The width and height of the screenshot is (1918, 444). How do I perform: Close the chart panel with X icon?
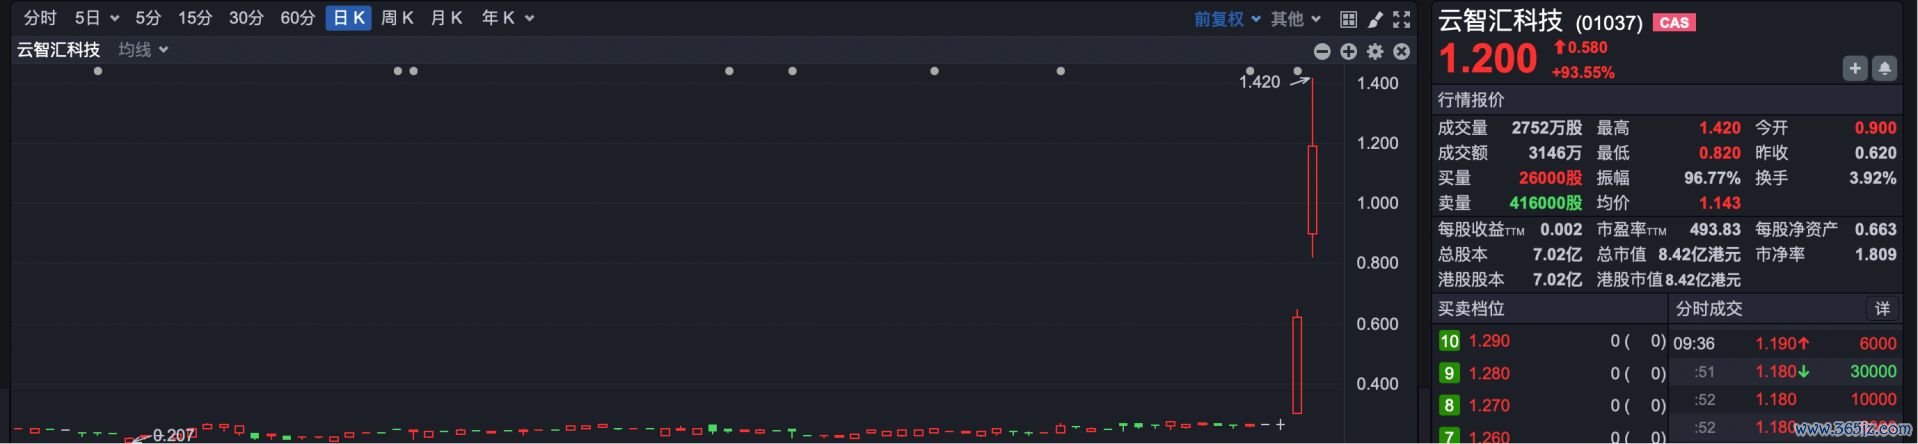coord(1402,51)
